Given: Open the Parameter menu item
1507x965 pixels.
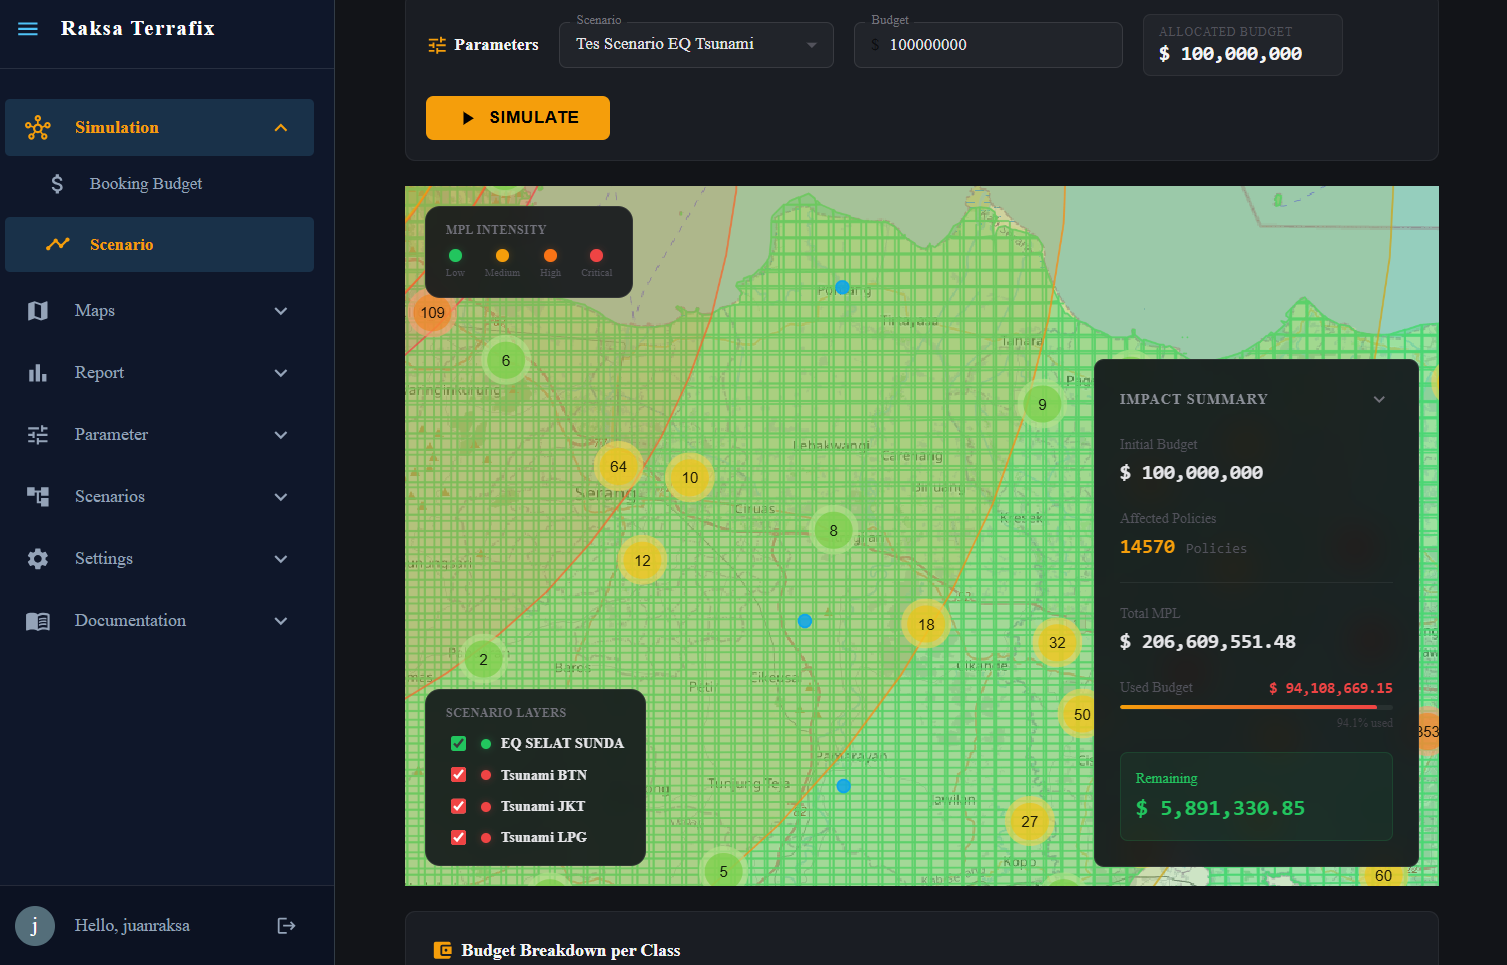Looking at the screenshot, I should coord(160,435).
